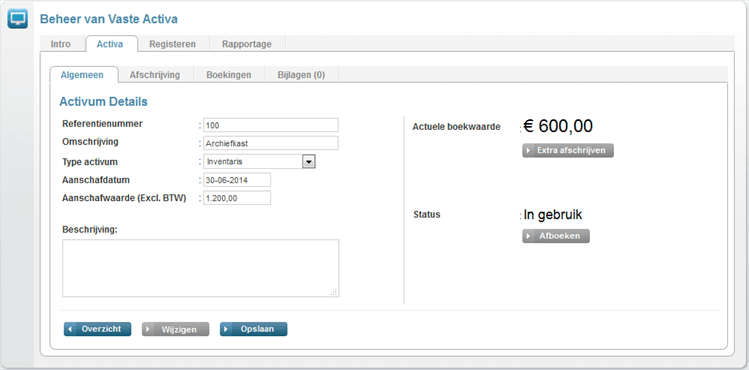Open the Type activum dropdown arrow

309,162
